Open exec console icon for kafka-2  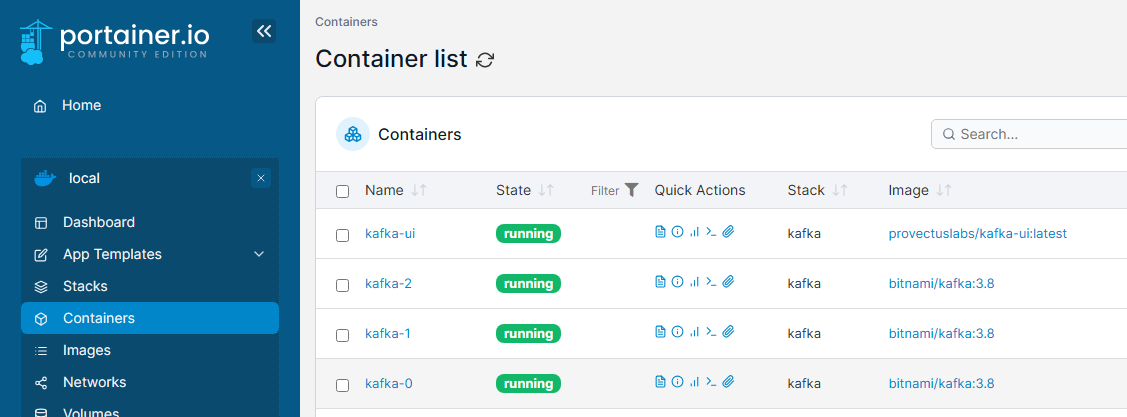(712, 282)
